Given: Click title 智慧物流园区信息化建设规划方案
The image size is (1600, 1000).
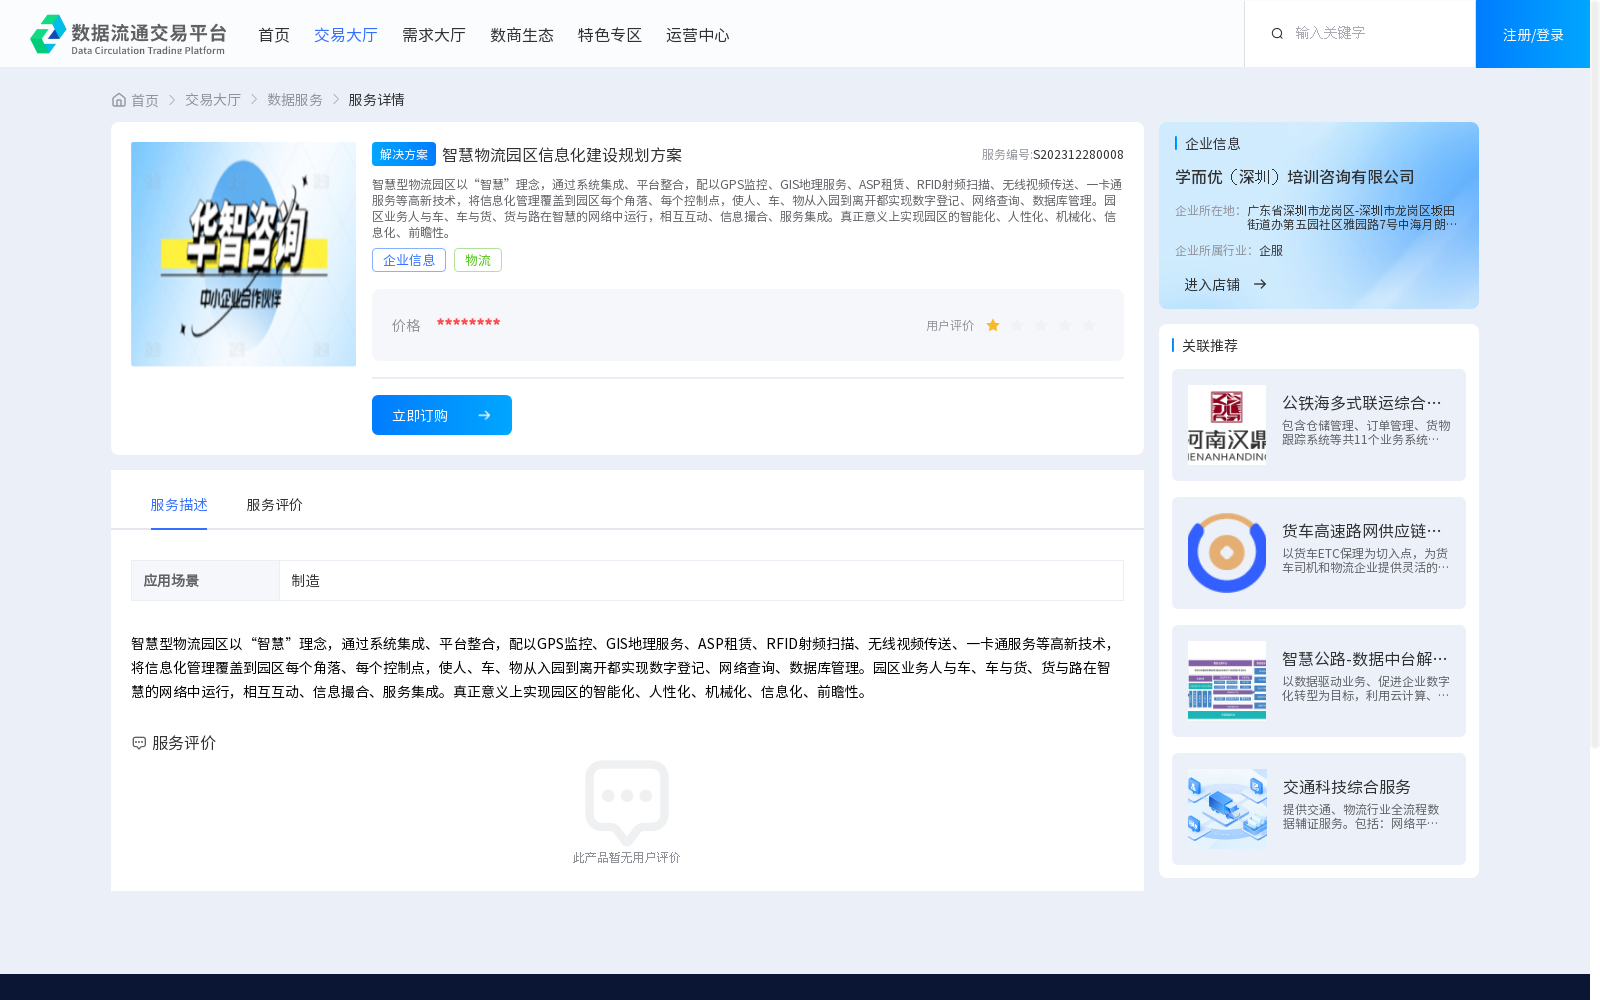Looking at the screenshot, I should pos(562,155).
